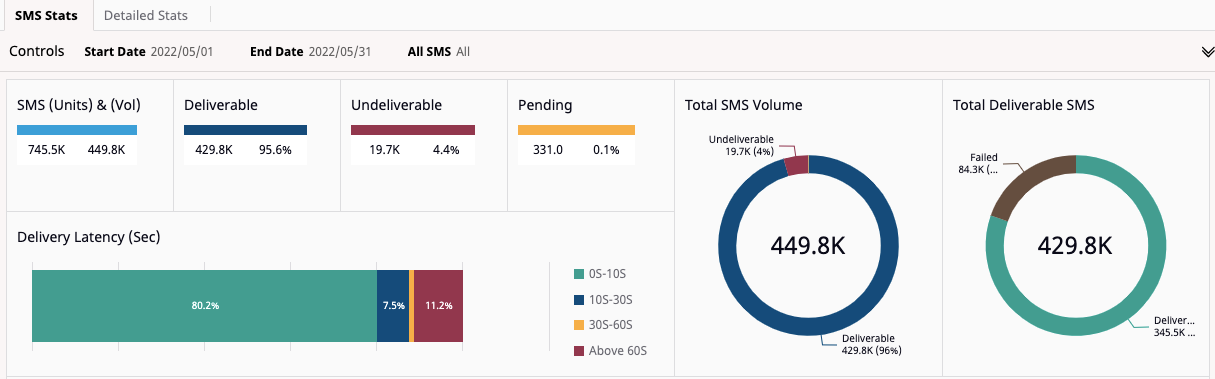Click the dark blue Deliverable bar
1215x379 pixels.
[245, 130]
